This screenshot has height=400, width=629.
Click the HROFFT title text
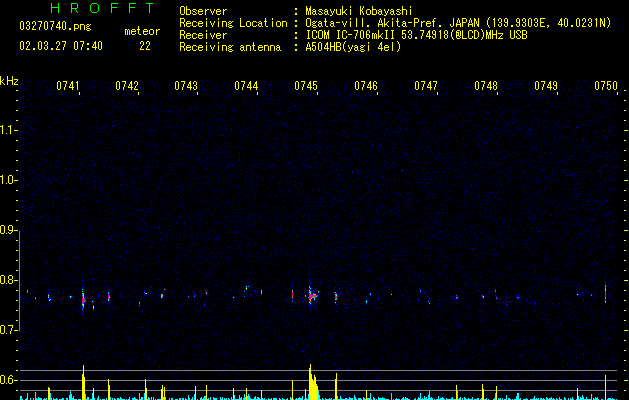pos(102,8)
